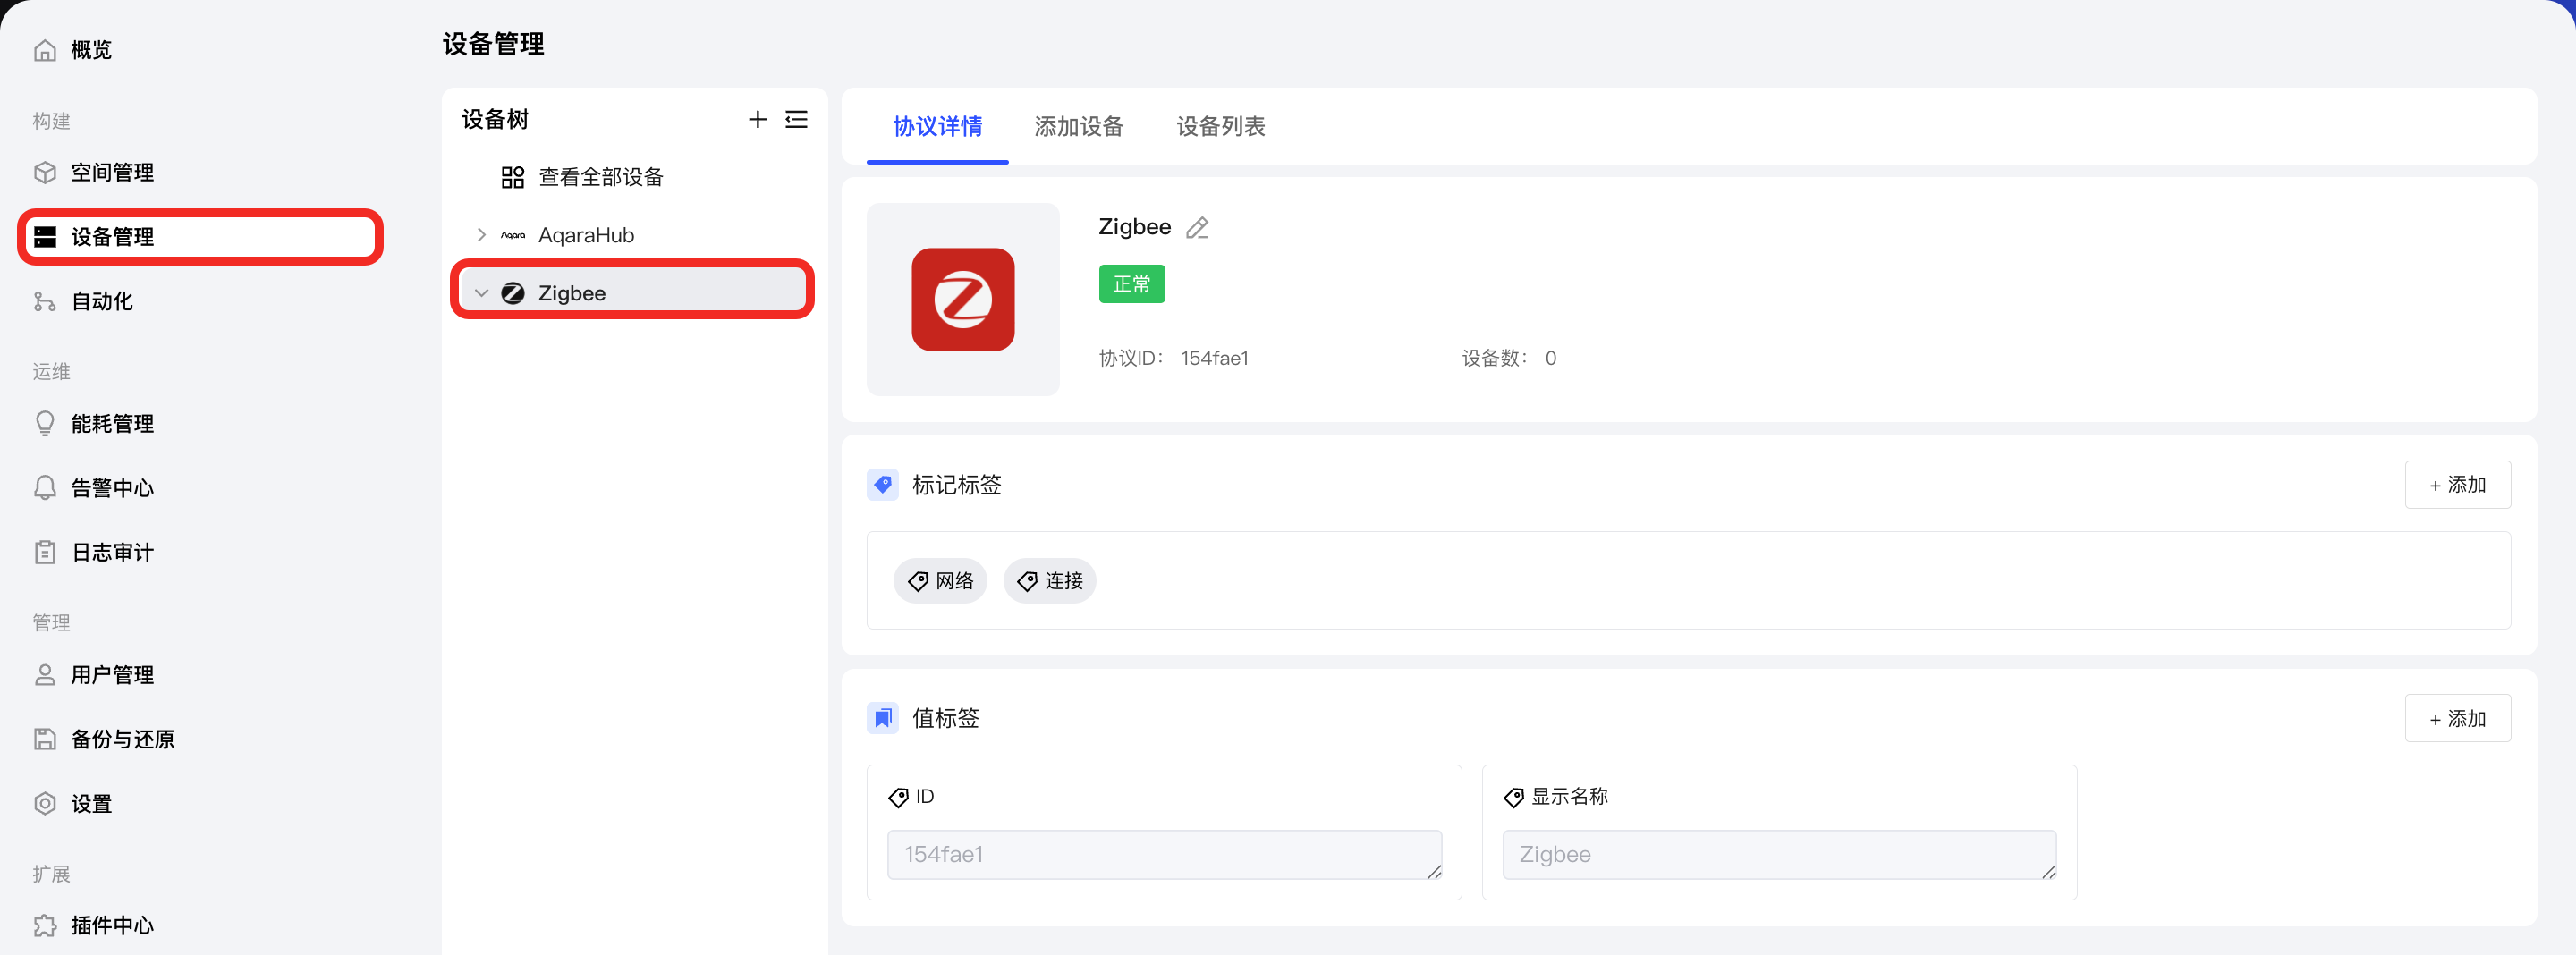Switch to the 协议详情 tab
The width and height of the screenshot is (2576, 955).
[x=937, y=126]
